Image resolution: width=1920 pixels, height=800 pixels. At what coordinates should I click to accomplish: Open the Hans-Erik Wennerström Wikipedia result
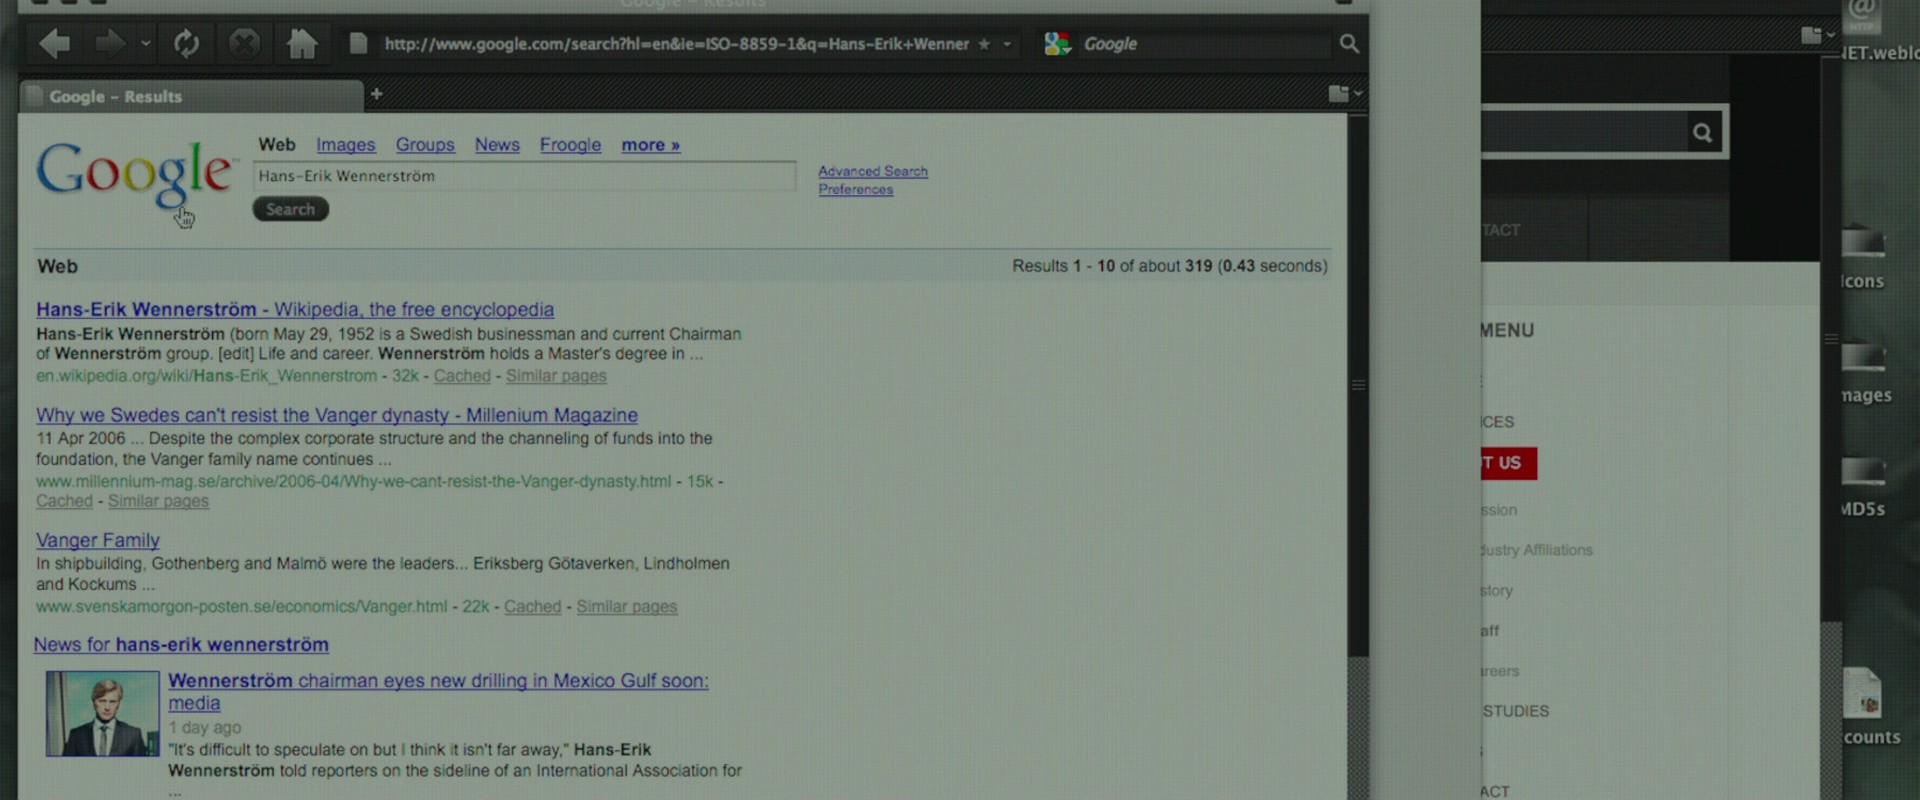[295, 310]
